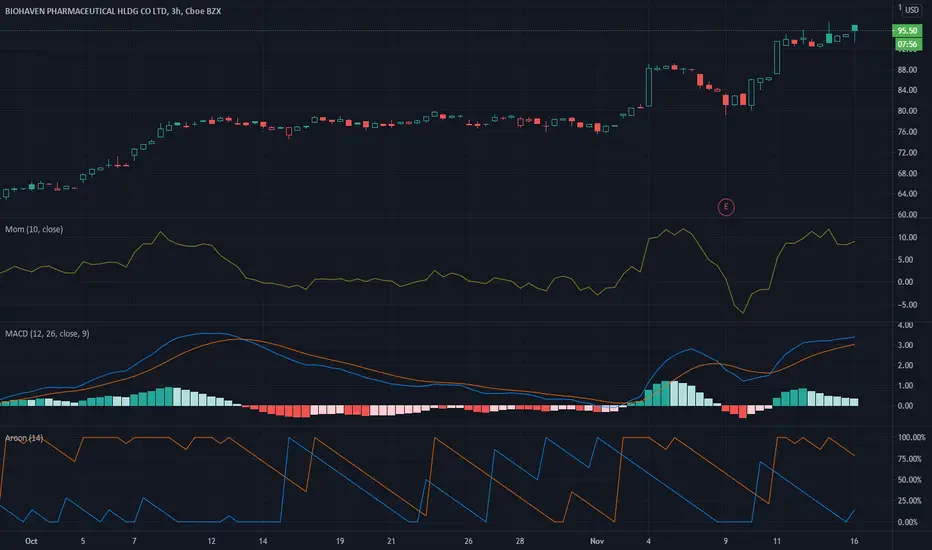Click the 50.00% Aroon scale value
932x550 pixels.
click(x=909, y=480)
